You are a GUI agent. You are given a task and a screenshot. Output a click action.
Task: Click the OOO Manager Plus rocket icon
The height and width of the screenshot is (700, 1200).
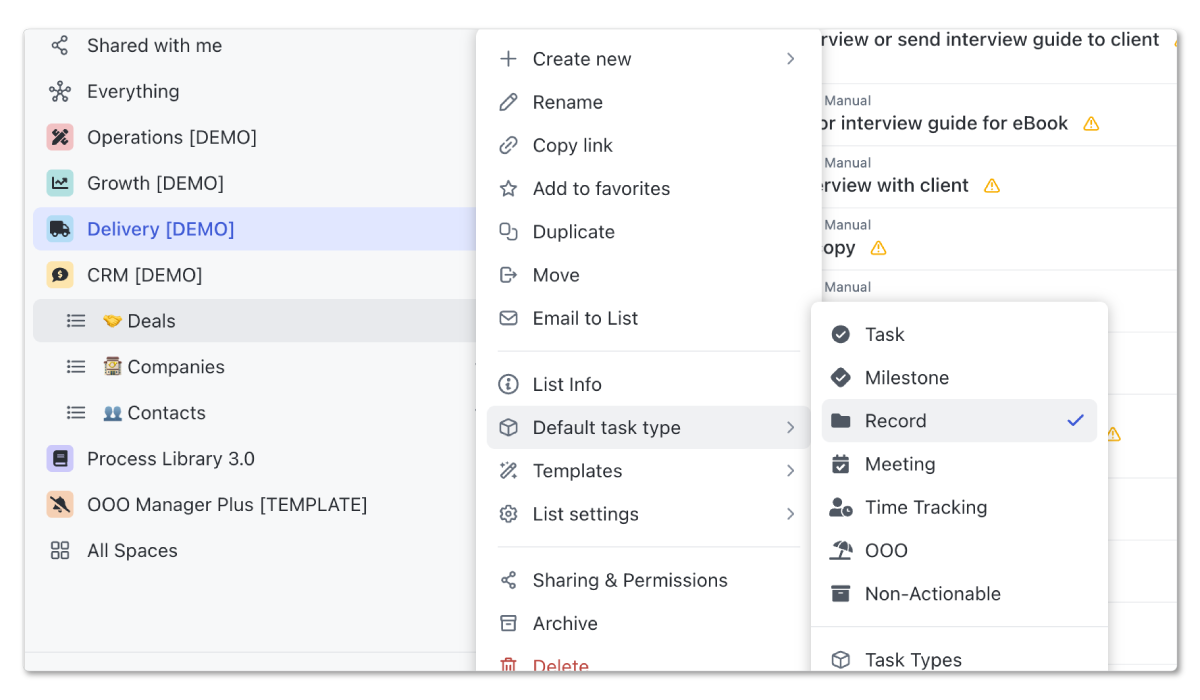(x=60, y=505)
